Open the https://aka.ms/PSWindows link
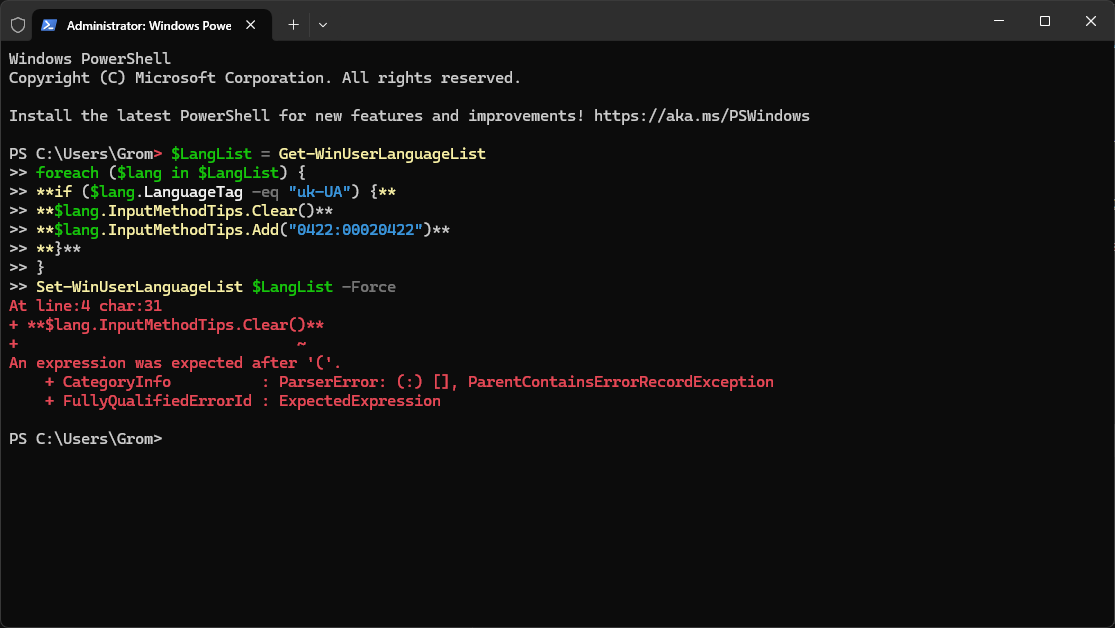 [x=701, y=116]
